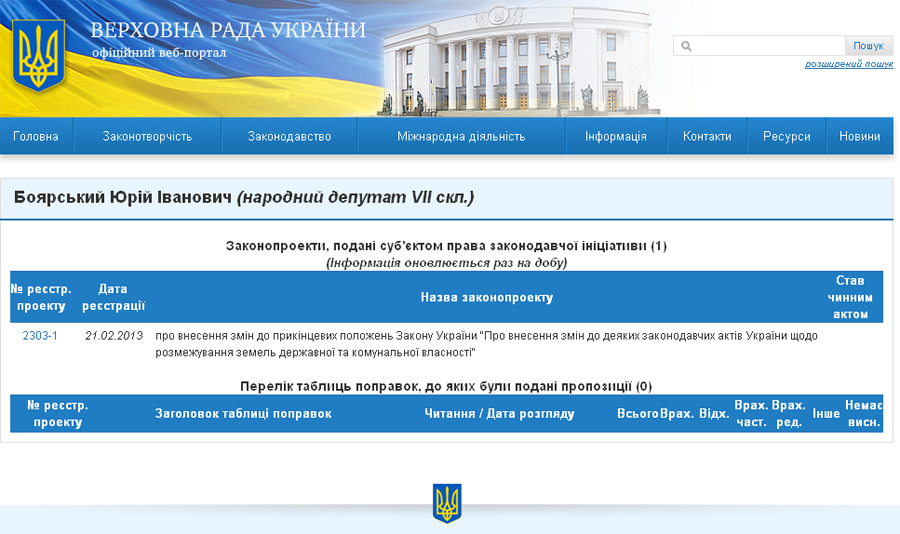Click the Ukrainian trident coat of arms logo

tap(38, 56)
